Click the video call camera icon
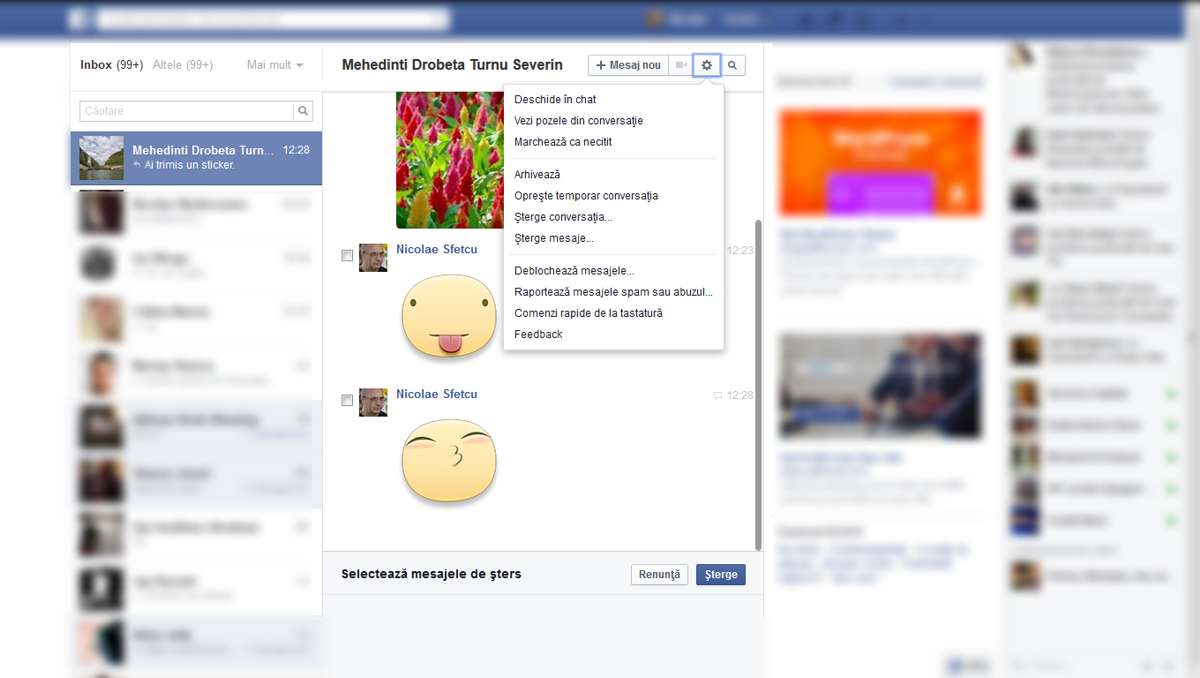Viewport: 1200px width, 678px height. (681, 65)
